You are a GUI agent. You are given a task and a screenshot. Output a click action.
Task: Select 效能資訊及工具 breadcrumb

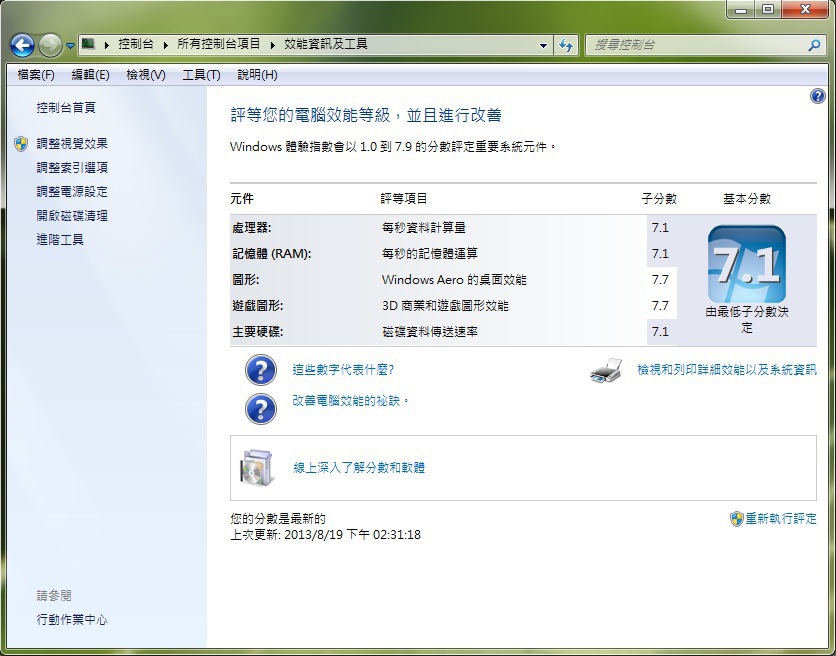coord(326,44)
